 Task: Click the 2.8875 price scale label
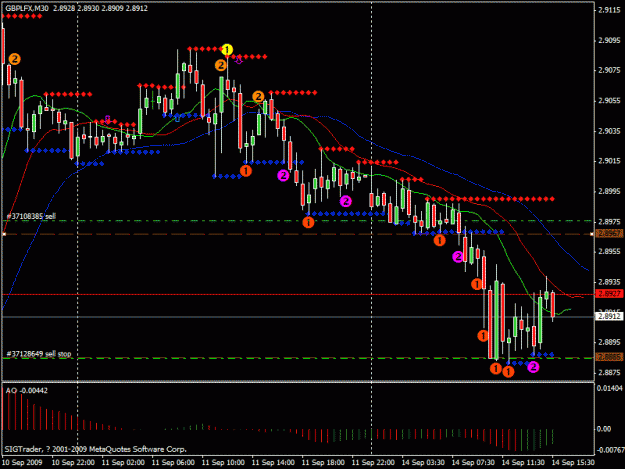609,373
